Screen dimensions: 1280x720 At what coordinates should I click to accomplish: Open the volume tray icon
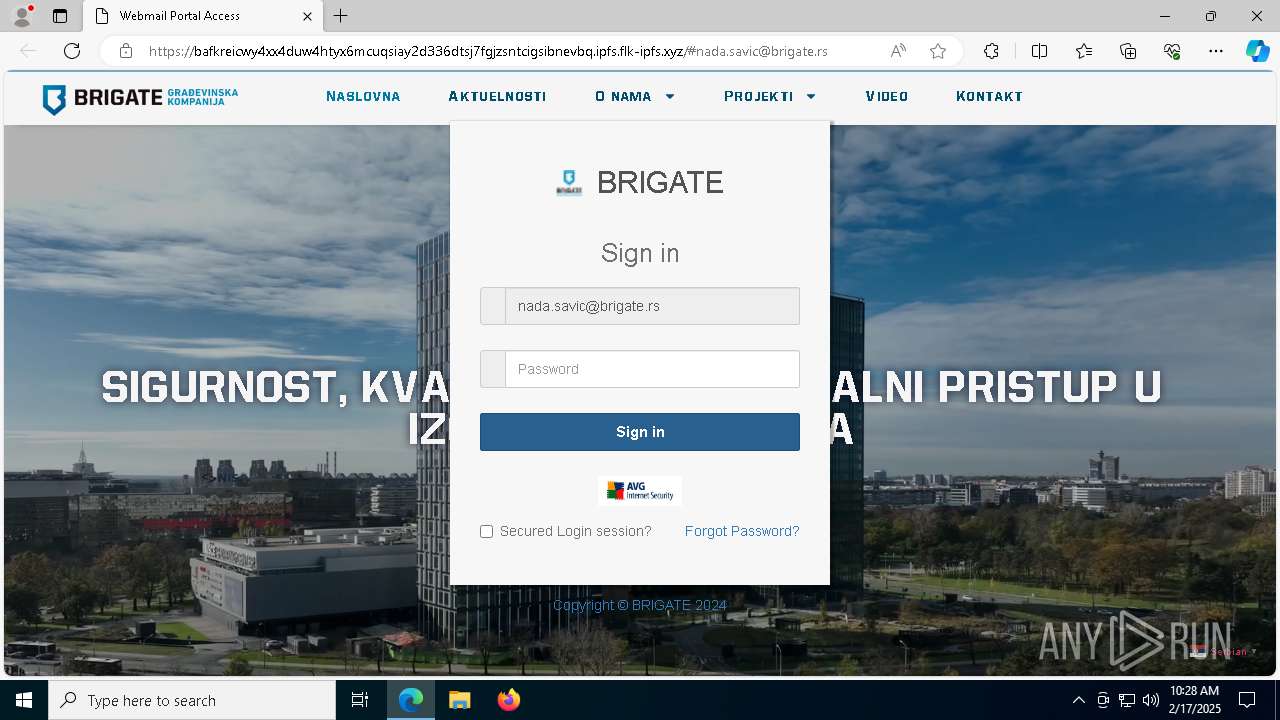(1151, 700)
